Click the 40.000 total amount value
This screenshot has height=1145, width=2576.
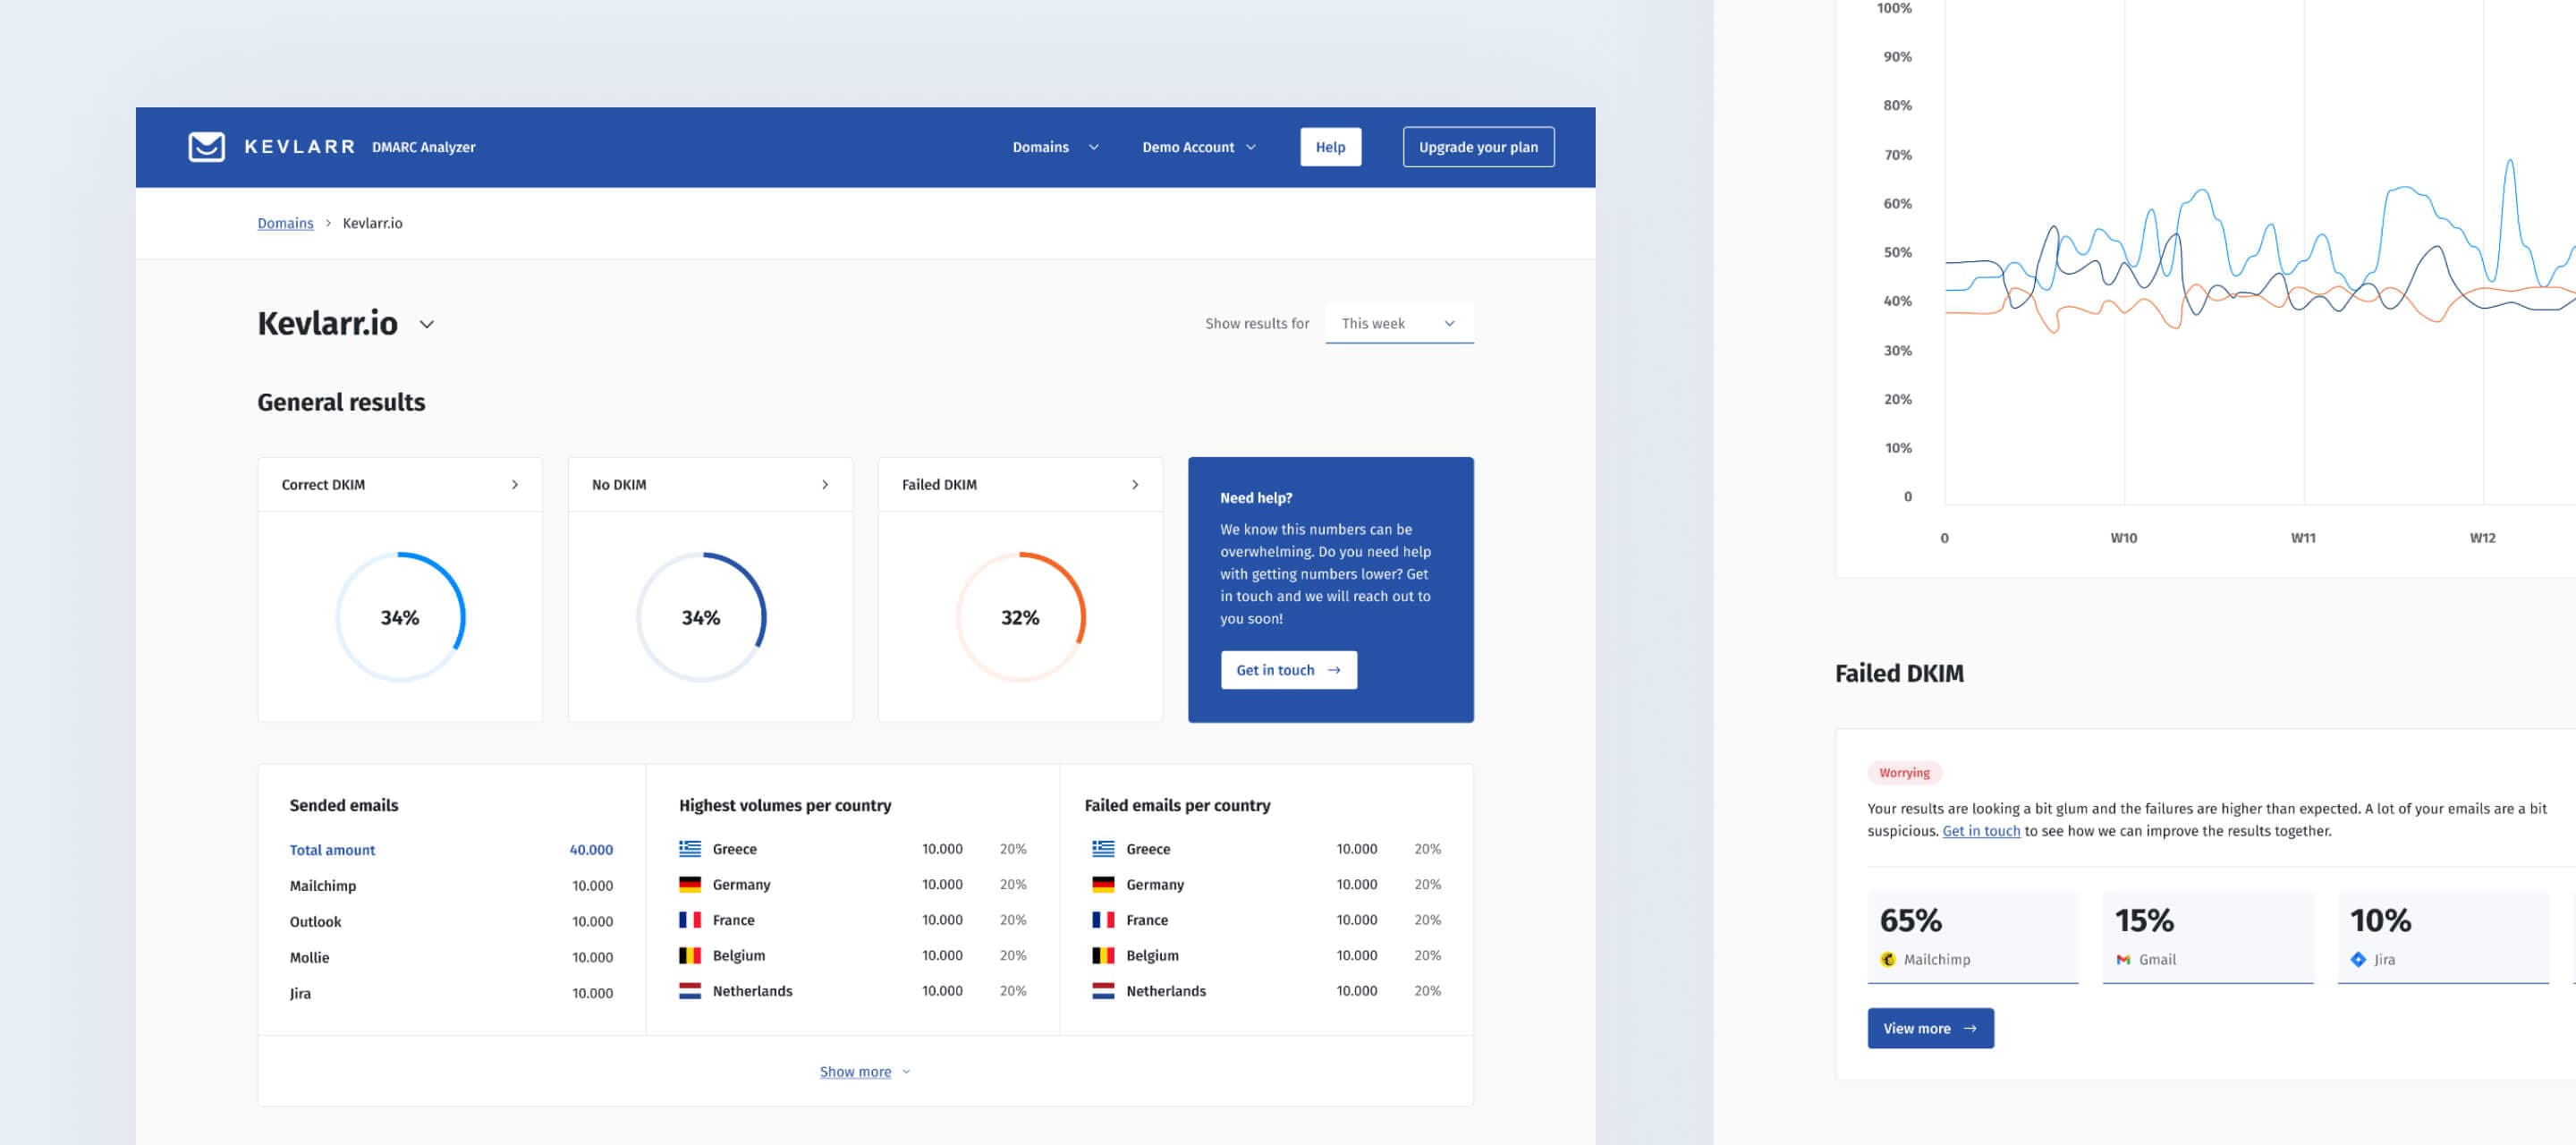point(591,850)
